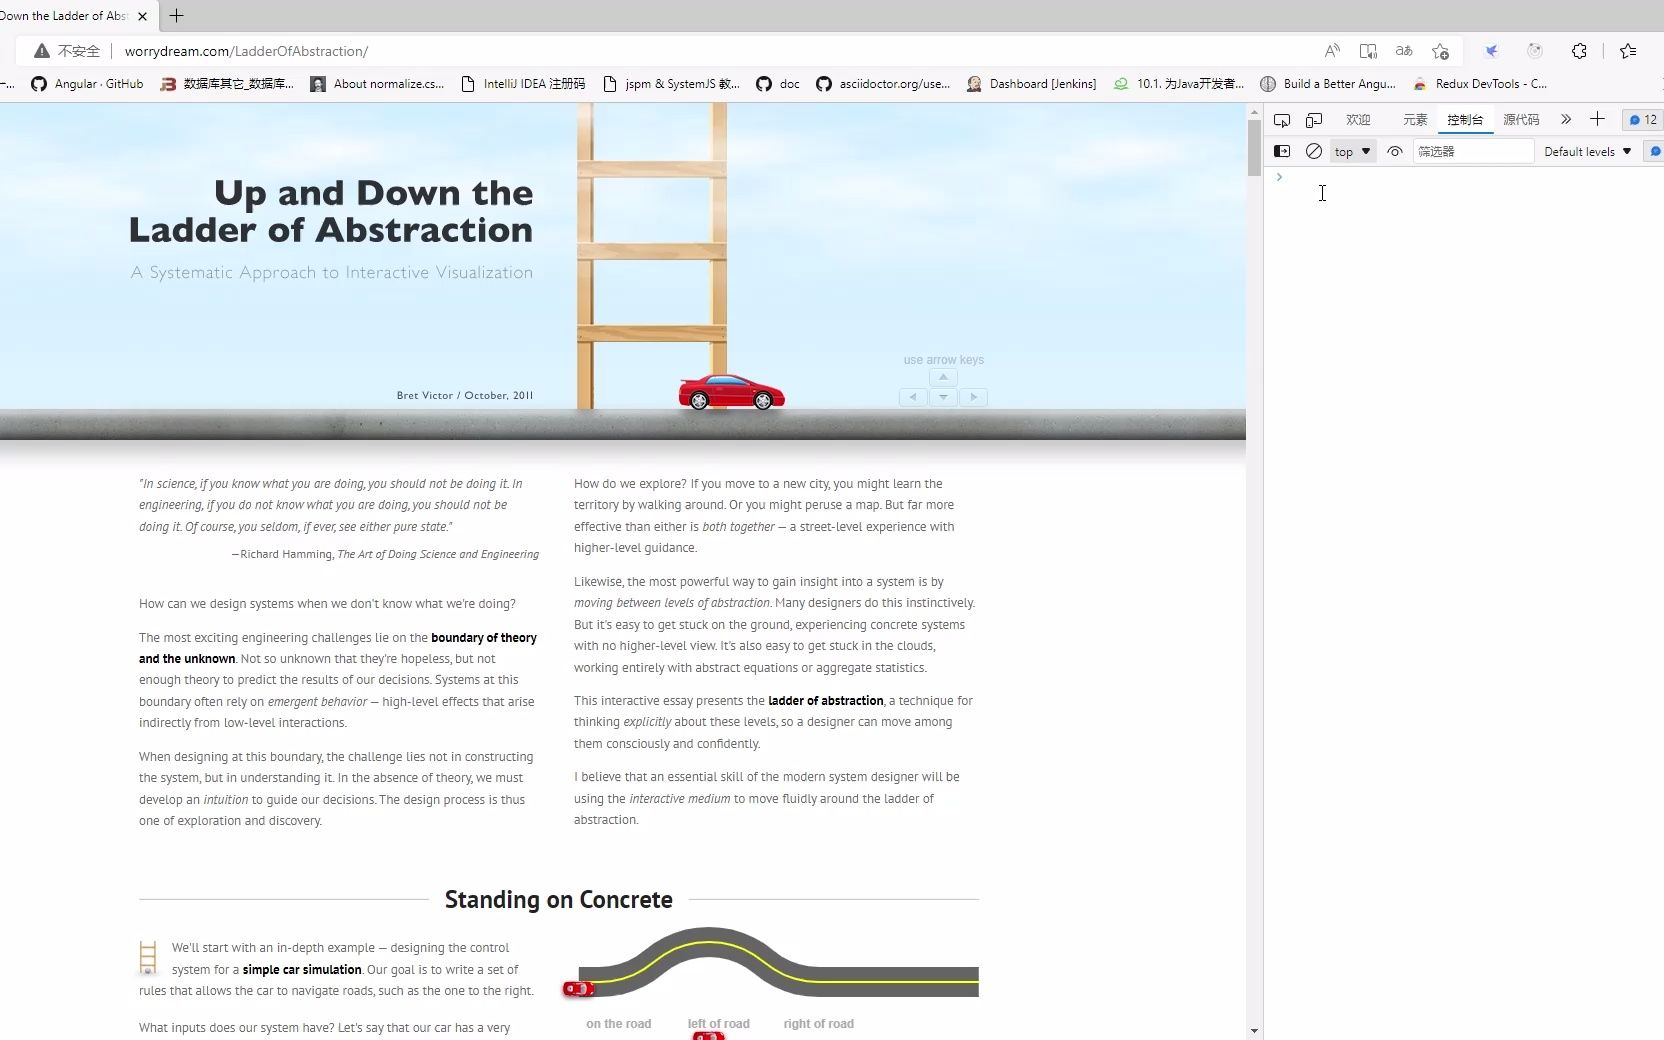Clear the console output
Image resolution: width=1664 pixels, height=1040 pixels.
[x=1314, y=151]
